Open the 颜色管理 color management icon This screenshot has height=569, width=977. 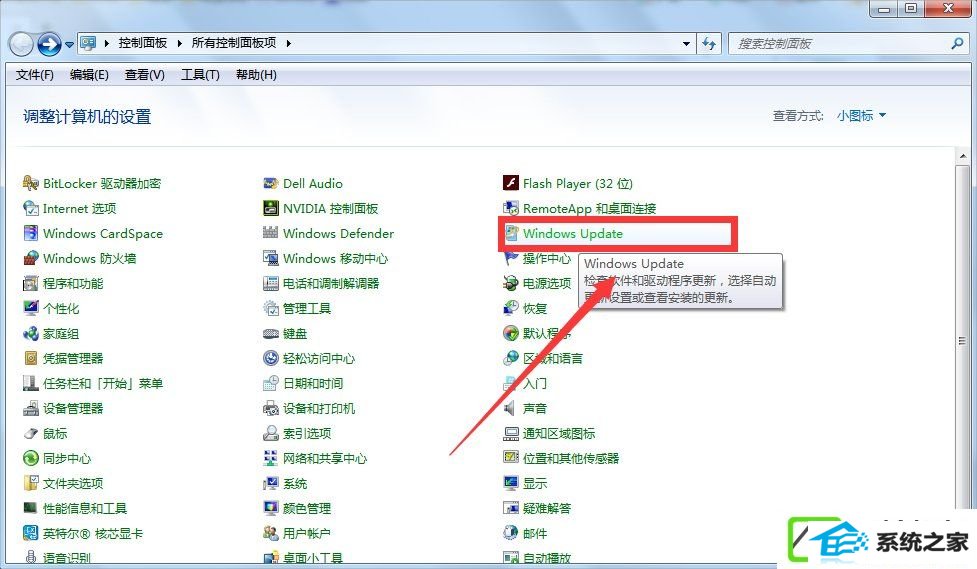(270, 508)
